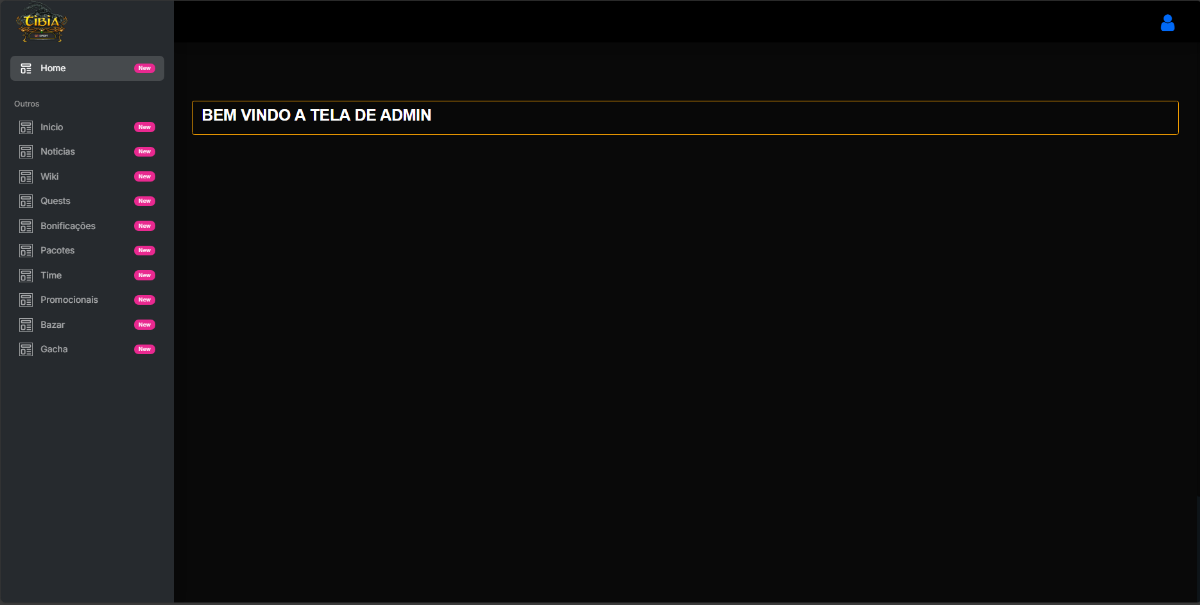Open the user profile icon
This screenshot has height=605, width=1200.
[x=1167, y=23]
